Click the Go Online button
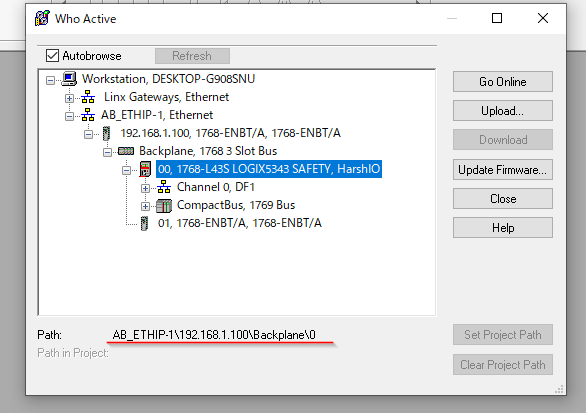Image resolution: width=586 pixels, height=413 pixels. pyautogui.click(x=503, y=81)
